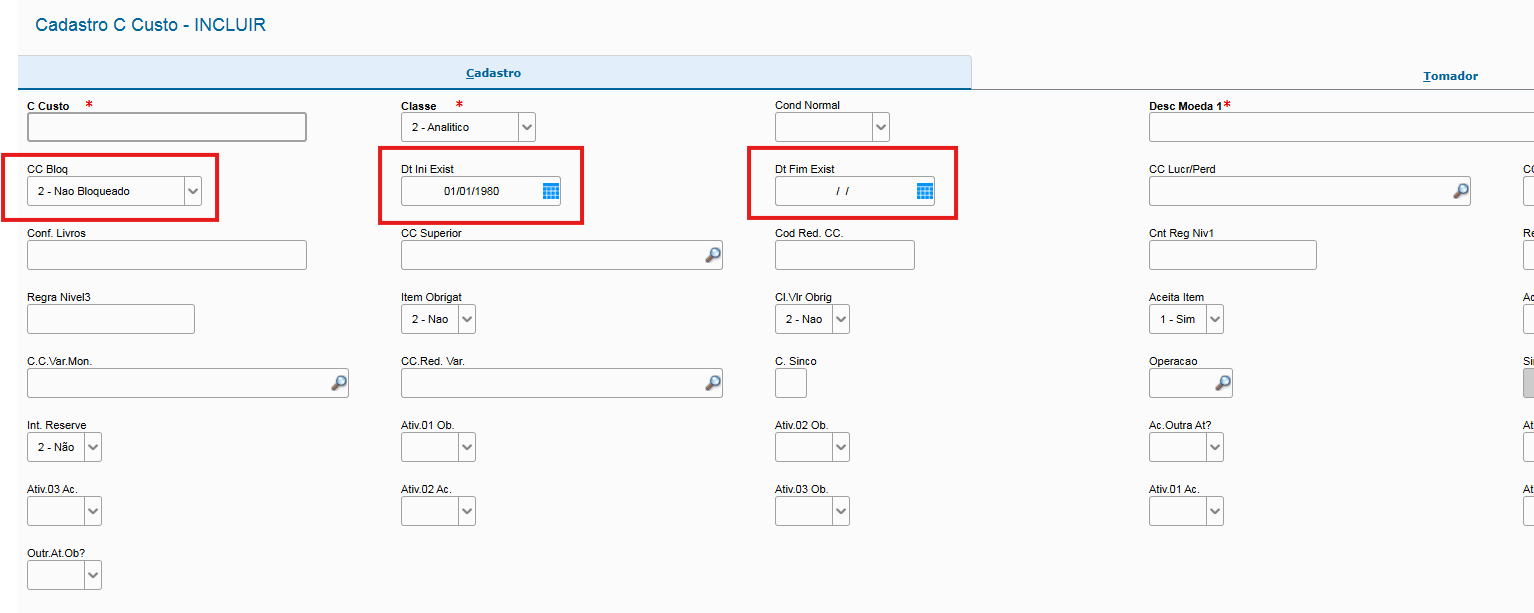Image resolution: width=1534 pixels, height=613 pixels.
Task: Expand the Cl.Vlr Obrig dropdown
Action: pos(841,319)
